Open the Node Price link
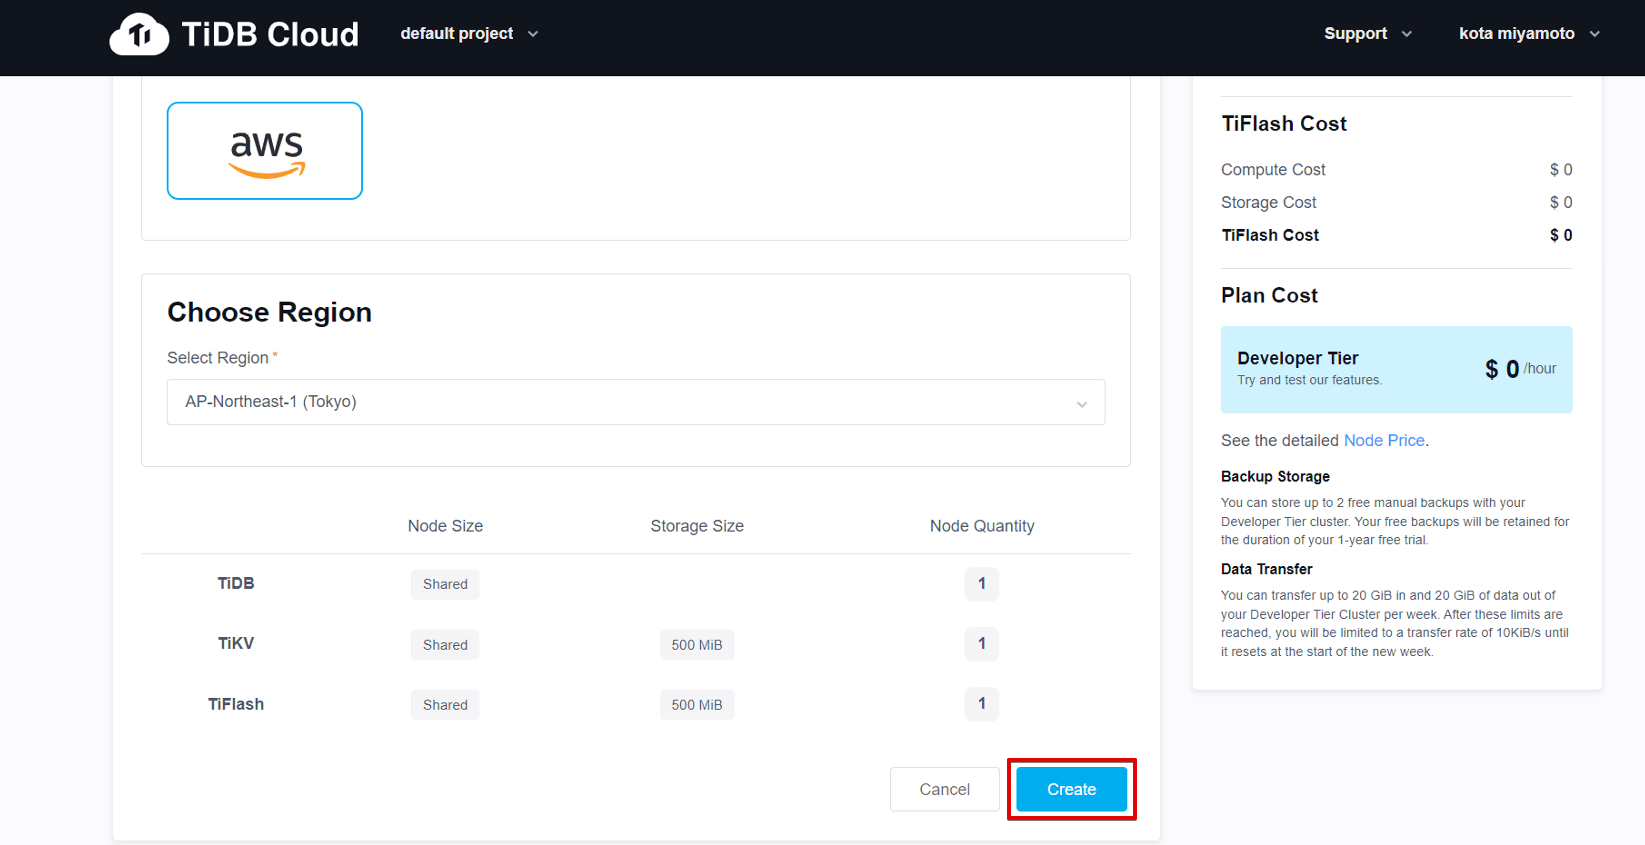This screenshot has width=1645, height=845. (1384, 441)
